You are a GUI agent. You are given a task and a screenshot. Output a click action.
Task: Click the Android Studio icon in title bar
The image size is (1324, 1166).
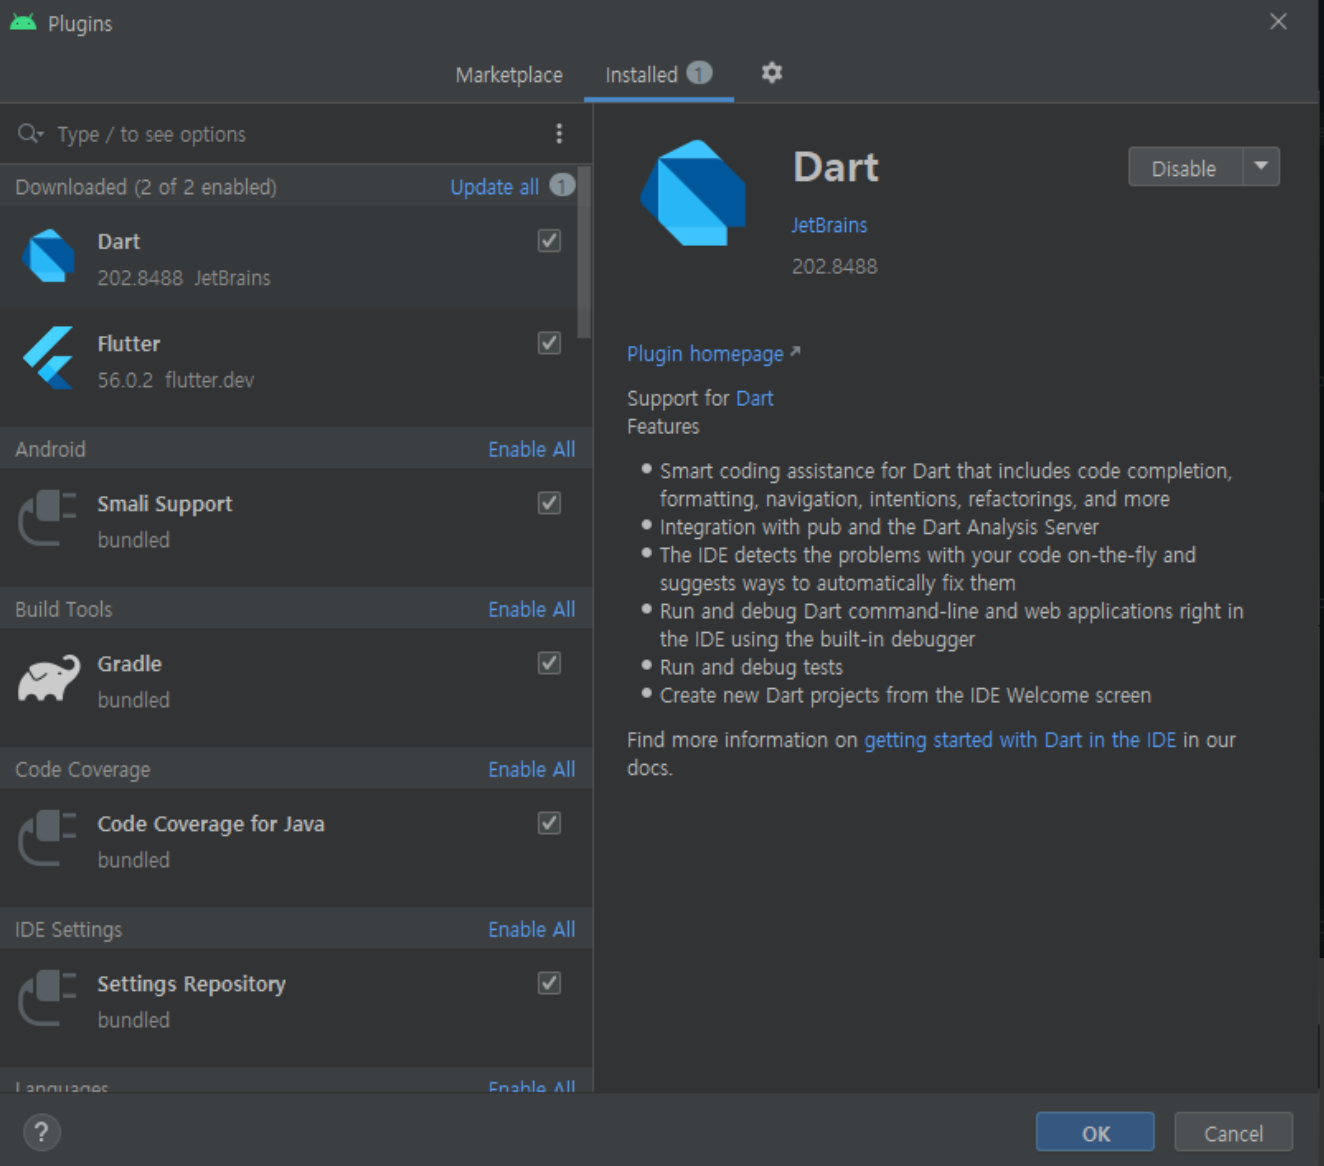[x=22, y=22]
